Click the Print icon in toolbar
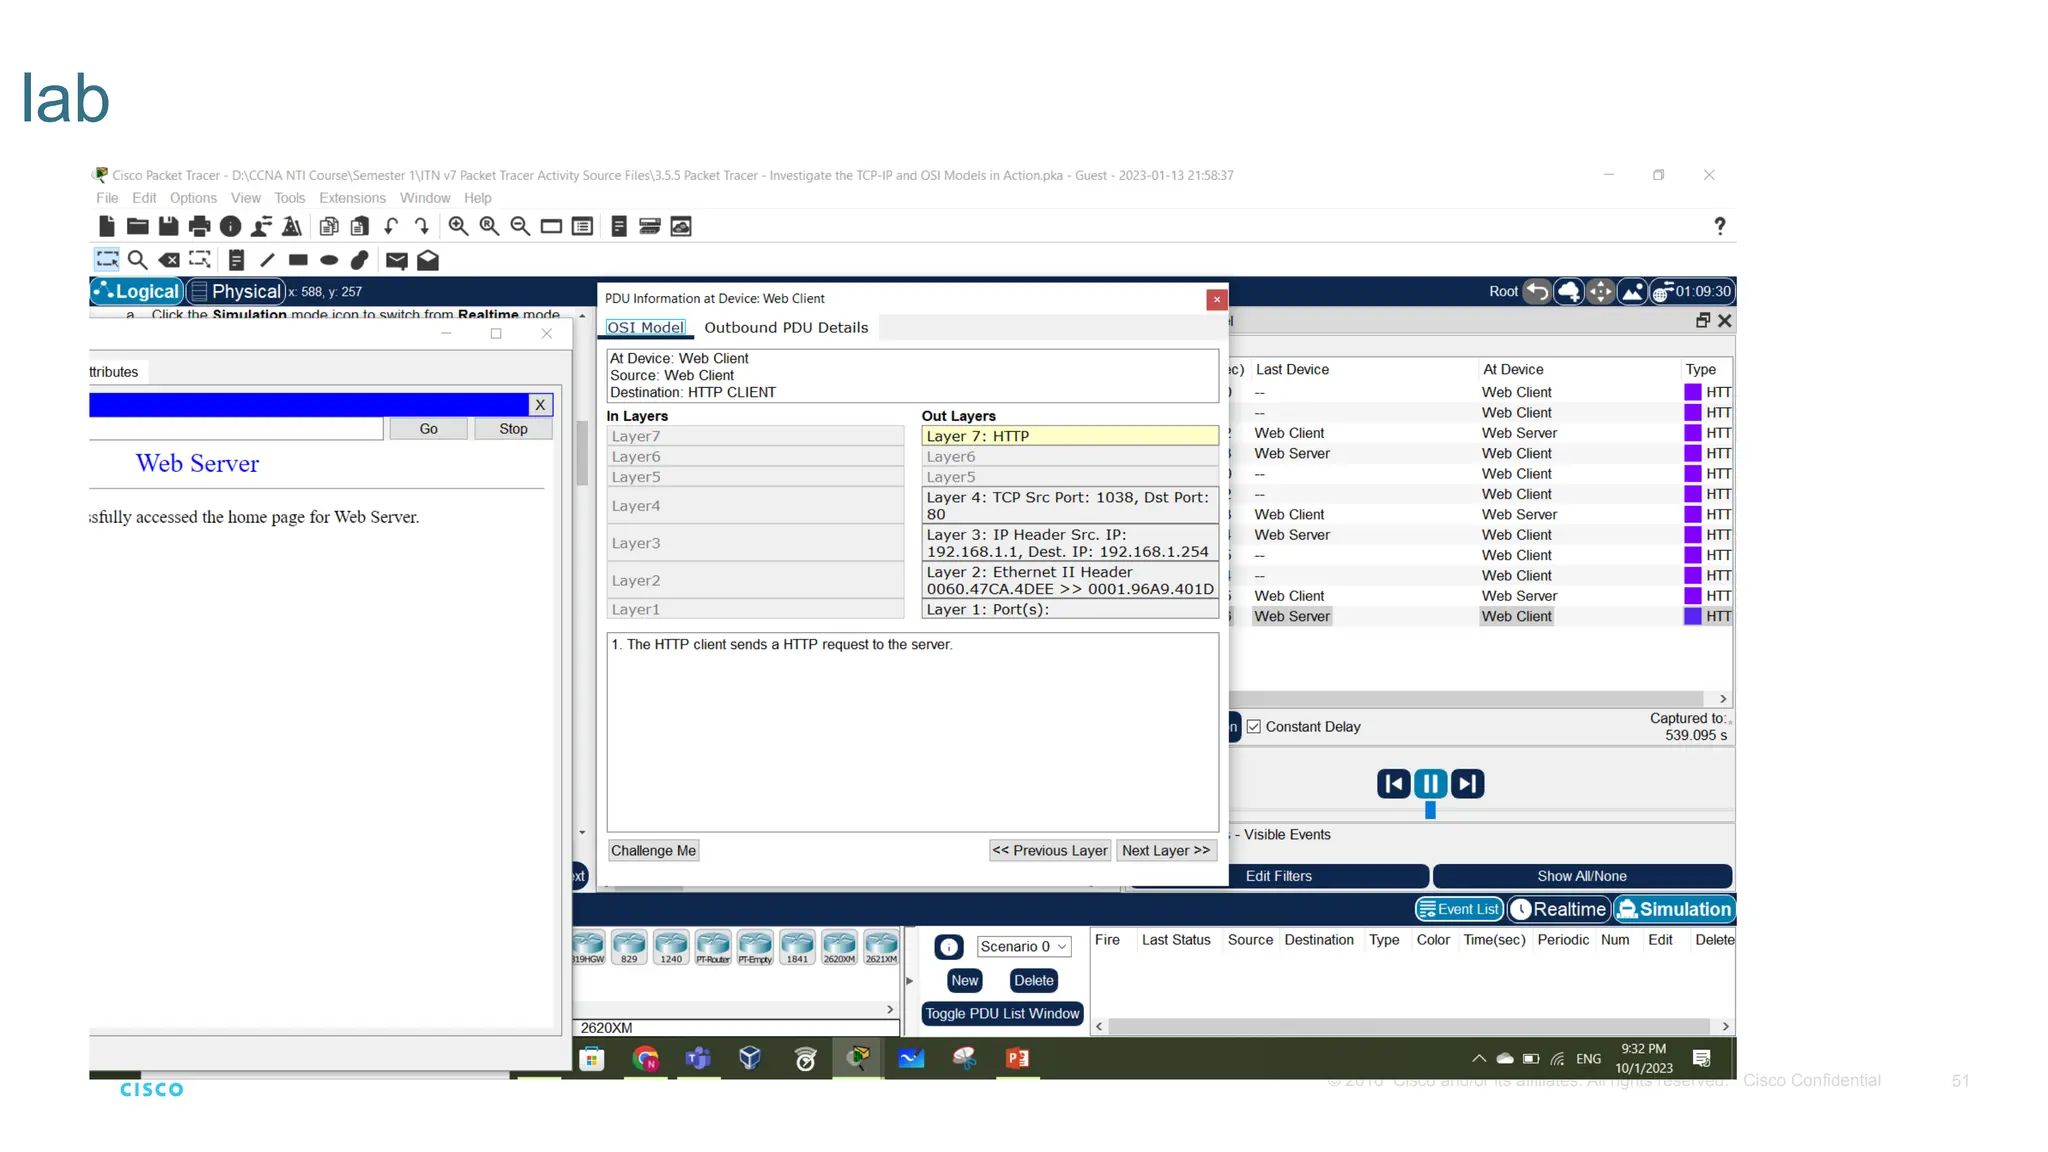 tap(199, 227)
